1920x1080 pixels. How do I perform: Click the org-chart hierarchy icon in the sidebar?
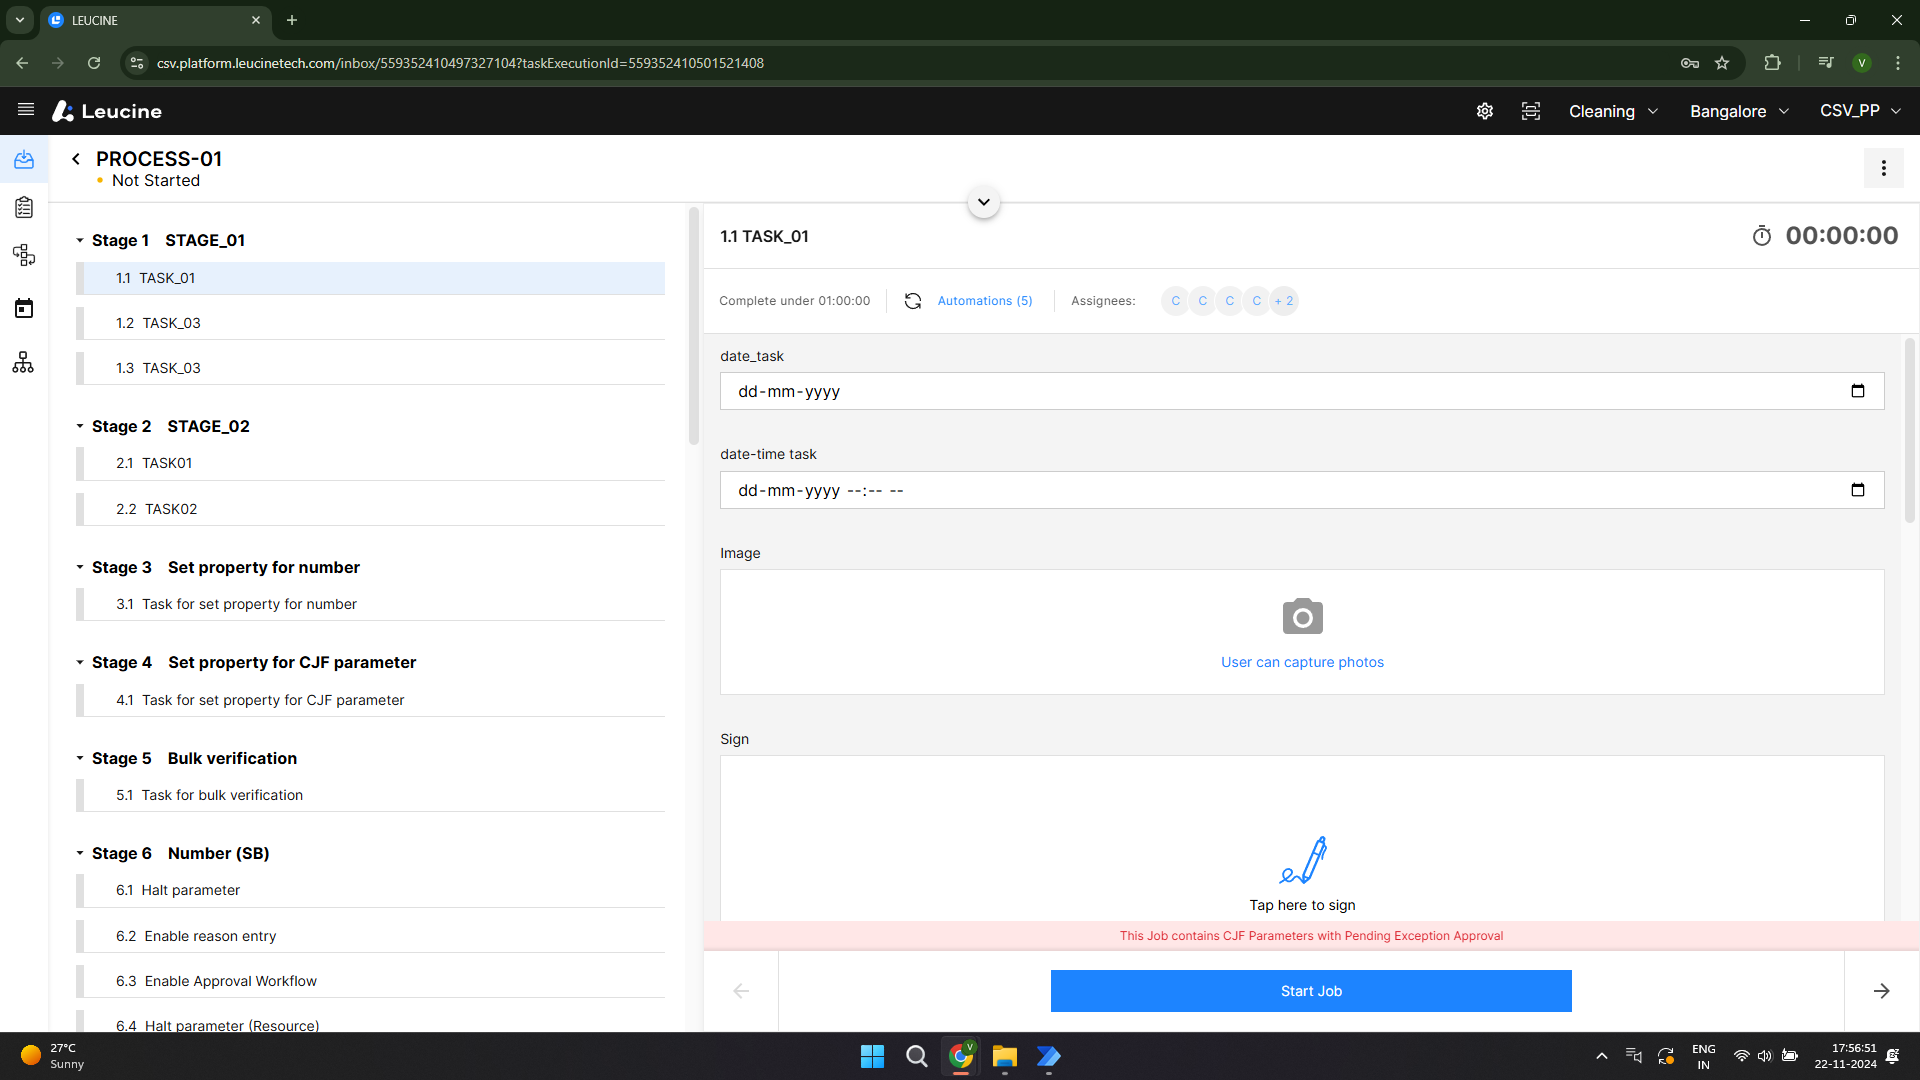pos(23,362)
